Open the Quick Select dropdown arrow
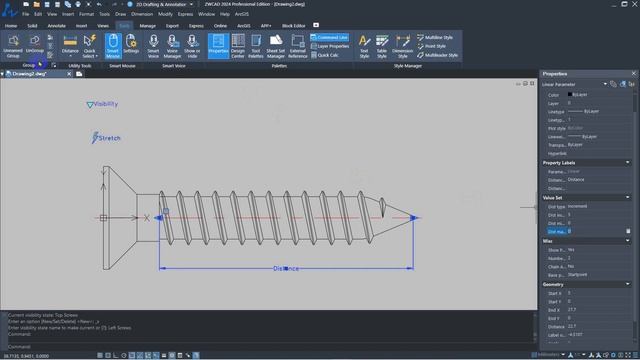 click(x=96, y=56)
